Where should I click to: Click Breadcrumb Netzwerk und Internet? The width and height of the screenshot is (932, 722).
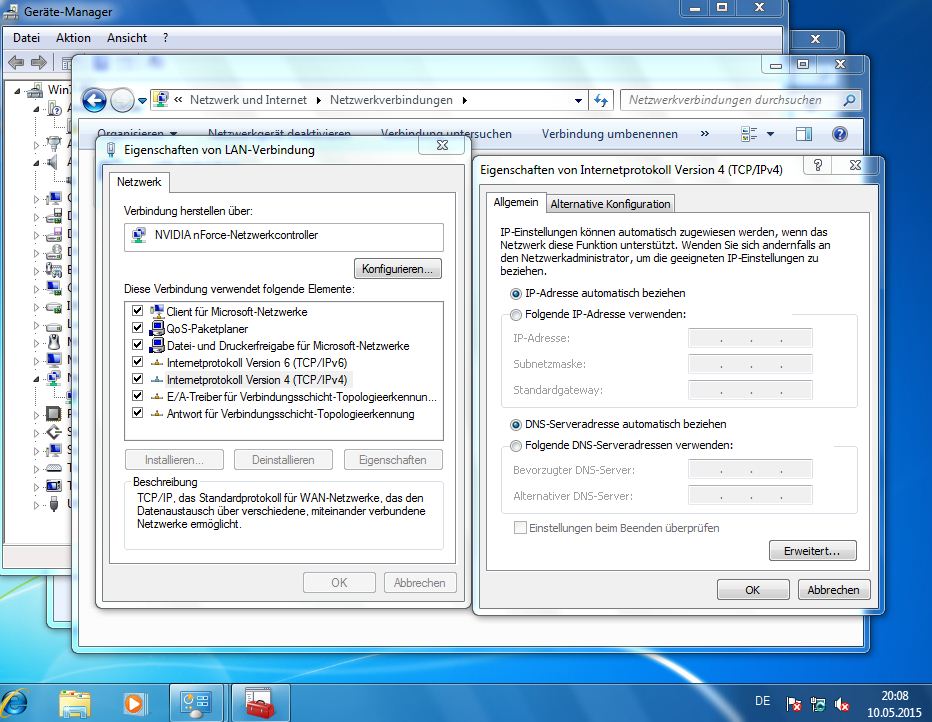[248, 100]
